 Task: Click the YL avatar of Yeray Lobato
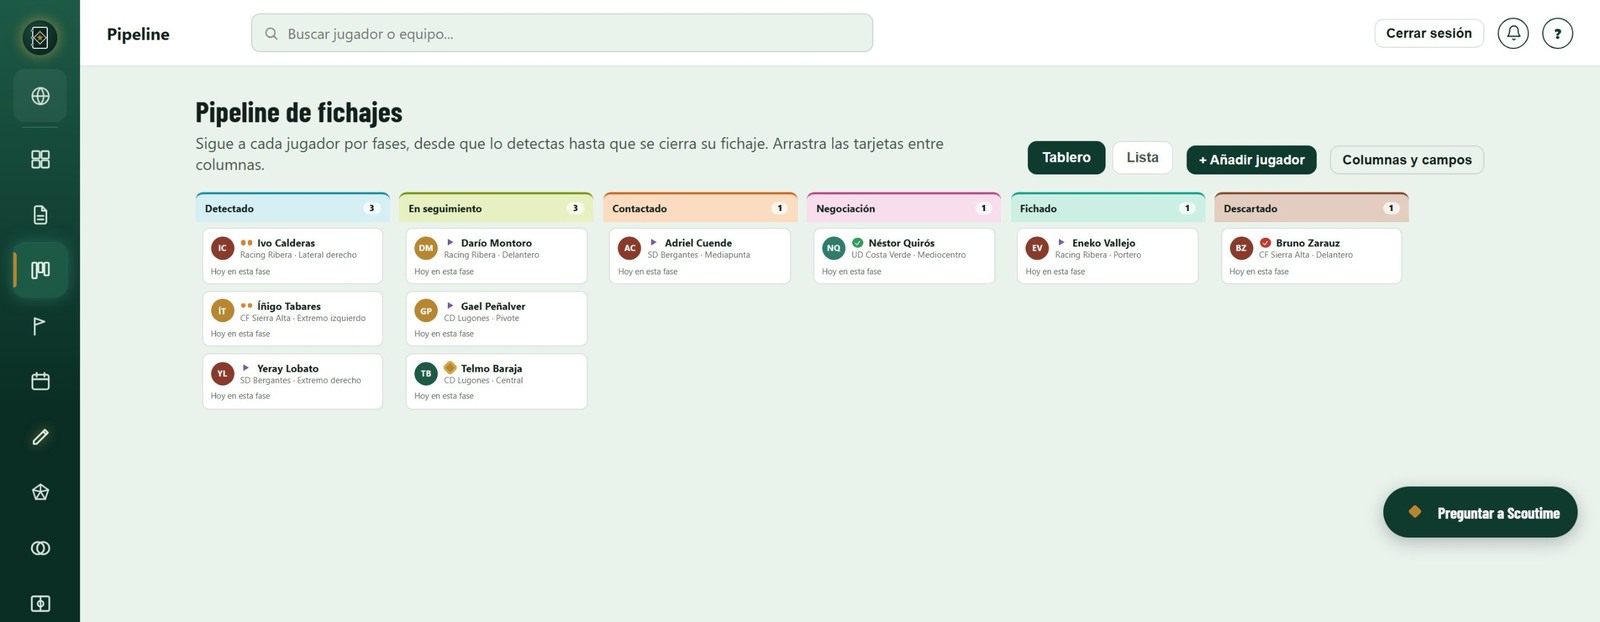222,373
